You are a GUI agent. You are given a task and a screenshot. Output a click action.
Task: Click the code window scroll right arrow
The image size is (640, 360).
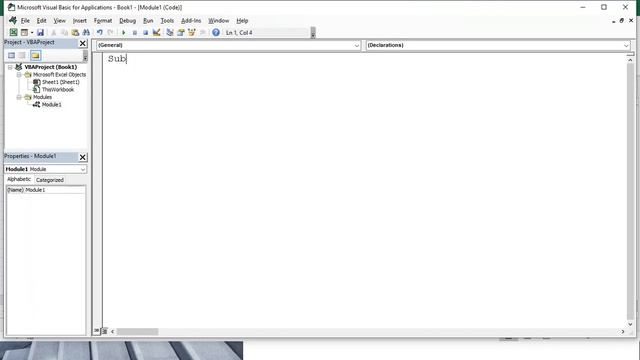click(622, 332)
